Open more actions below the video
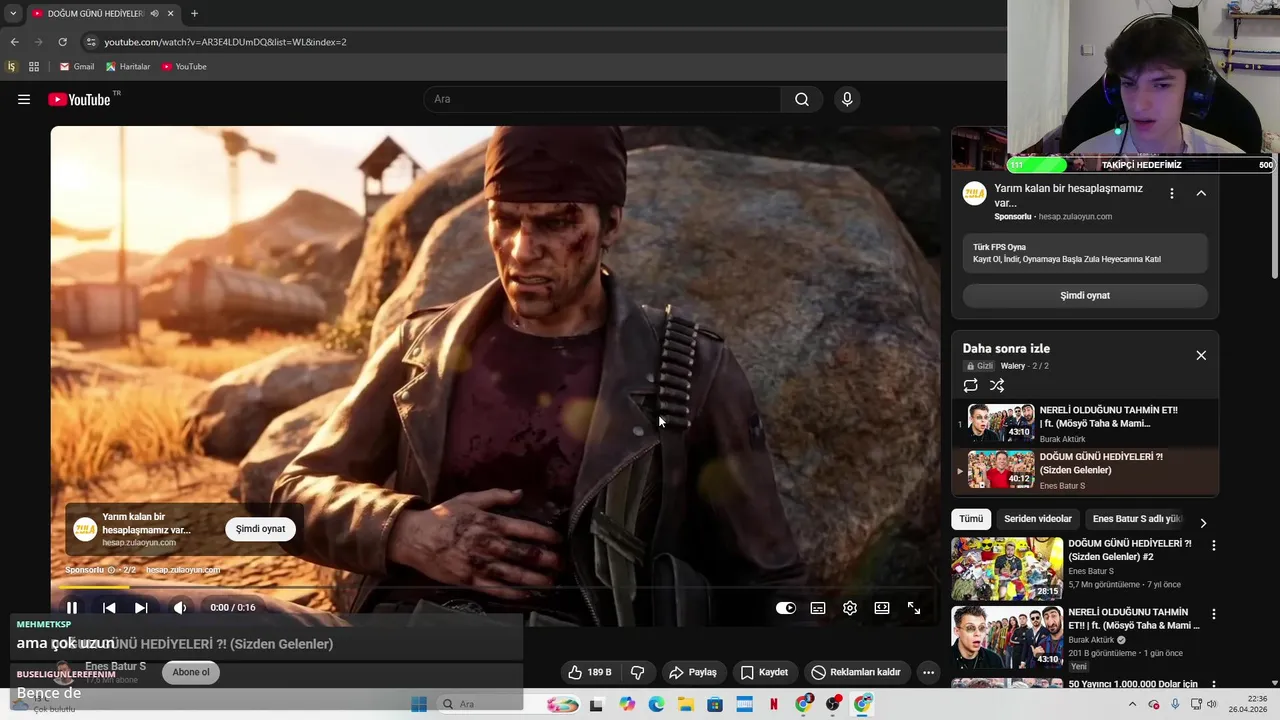The width and height of the screenshot is (1280, 720). (928, 672)
